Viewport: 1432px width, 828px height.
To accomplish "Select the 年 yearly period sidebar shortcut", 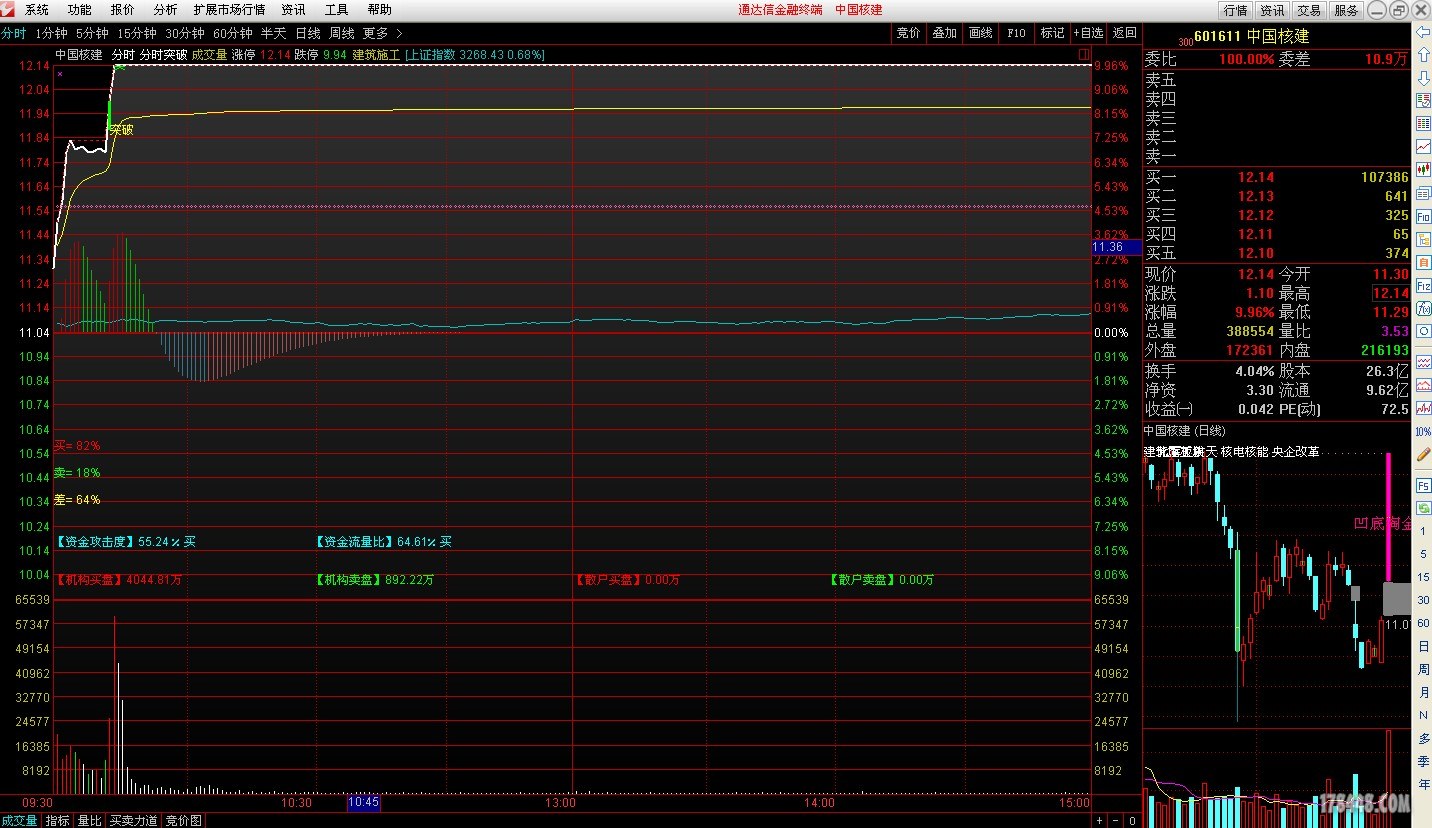I will [x=1424, y=784].
